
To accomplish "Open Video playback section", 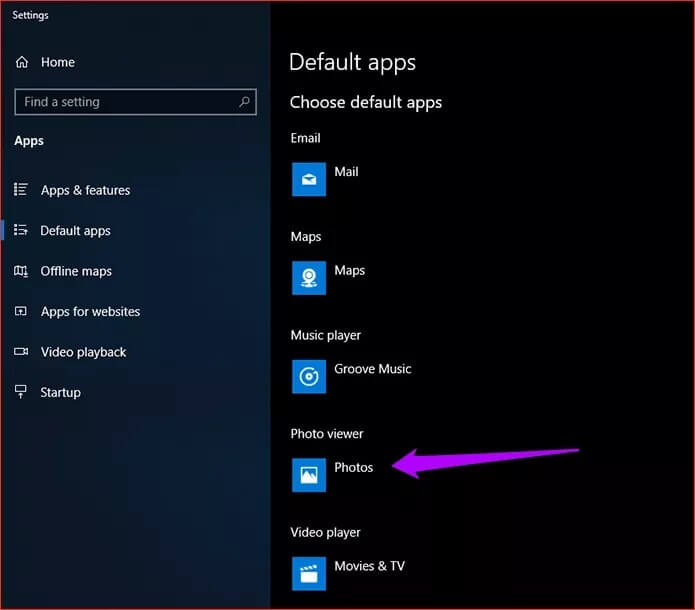I will (x=83, y=352).
